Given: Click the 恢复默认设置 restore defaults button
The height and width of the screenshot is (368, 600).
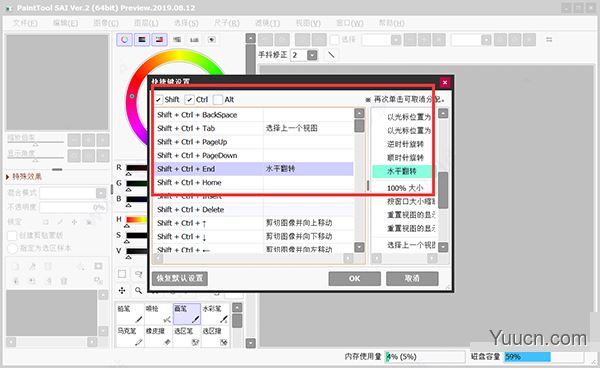Looking at the screenshot, I should click(x=180, y=278).
